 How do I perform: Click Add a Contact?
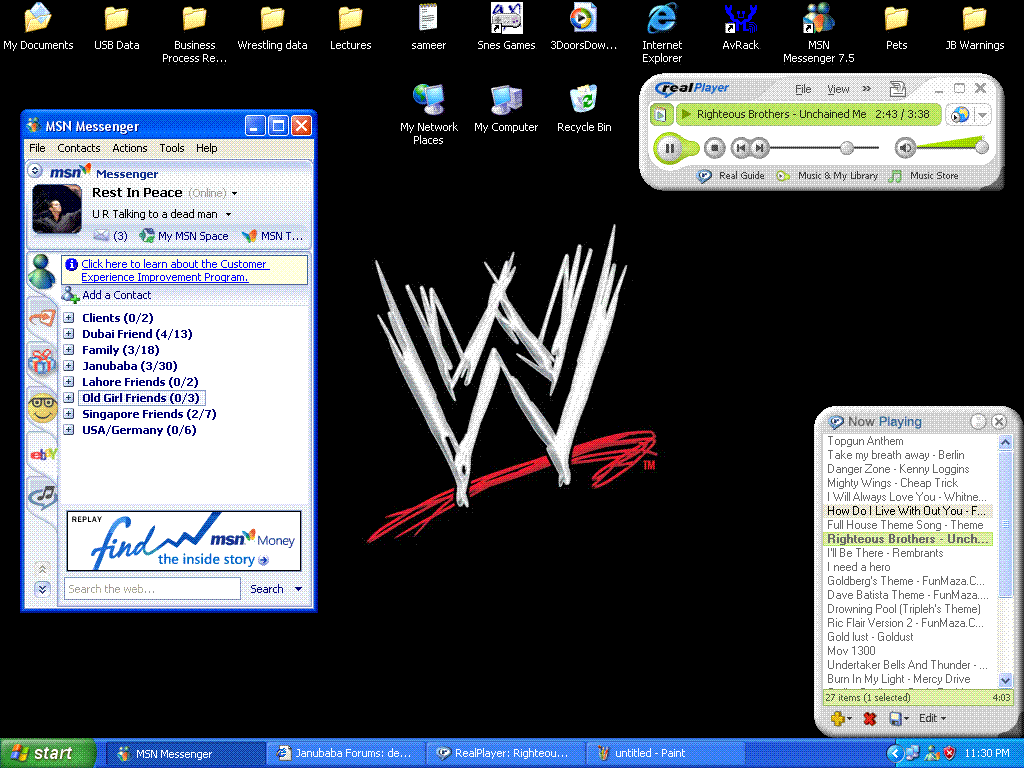[x=106, y=295]
